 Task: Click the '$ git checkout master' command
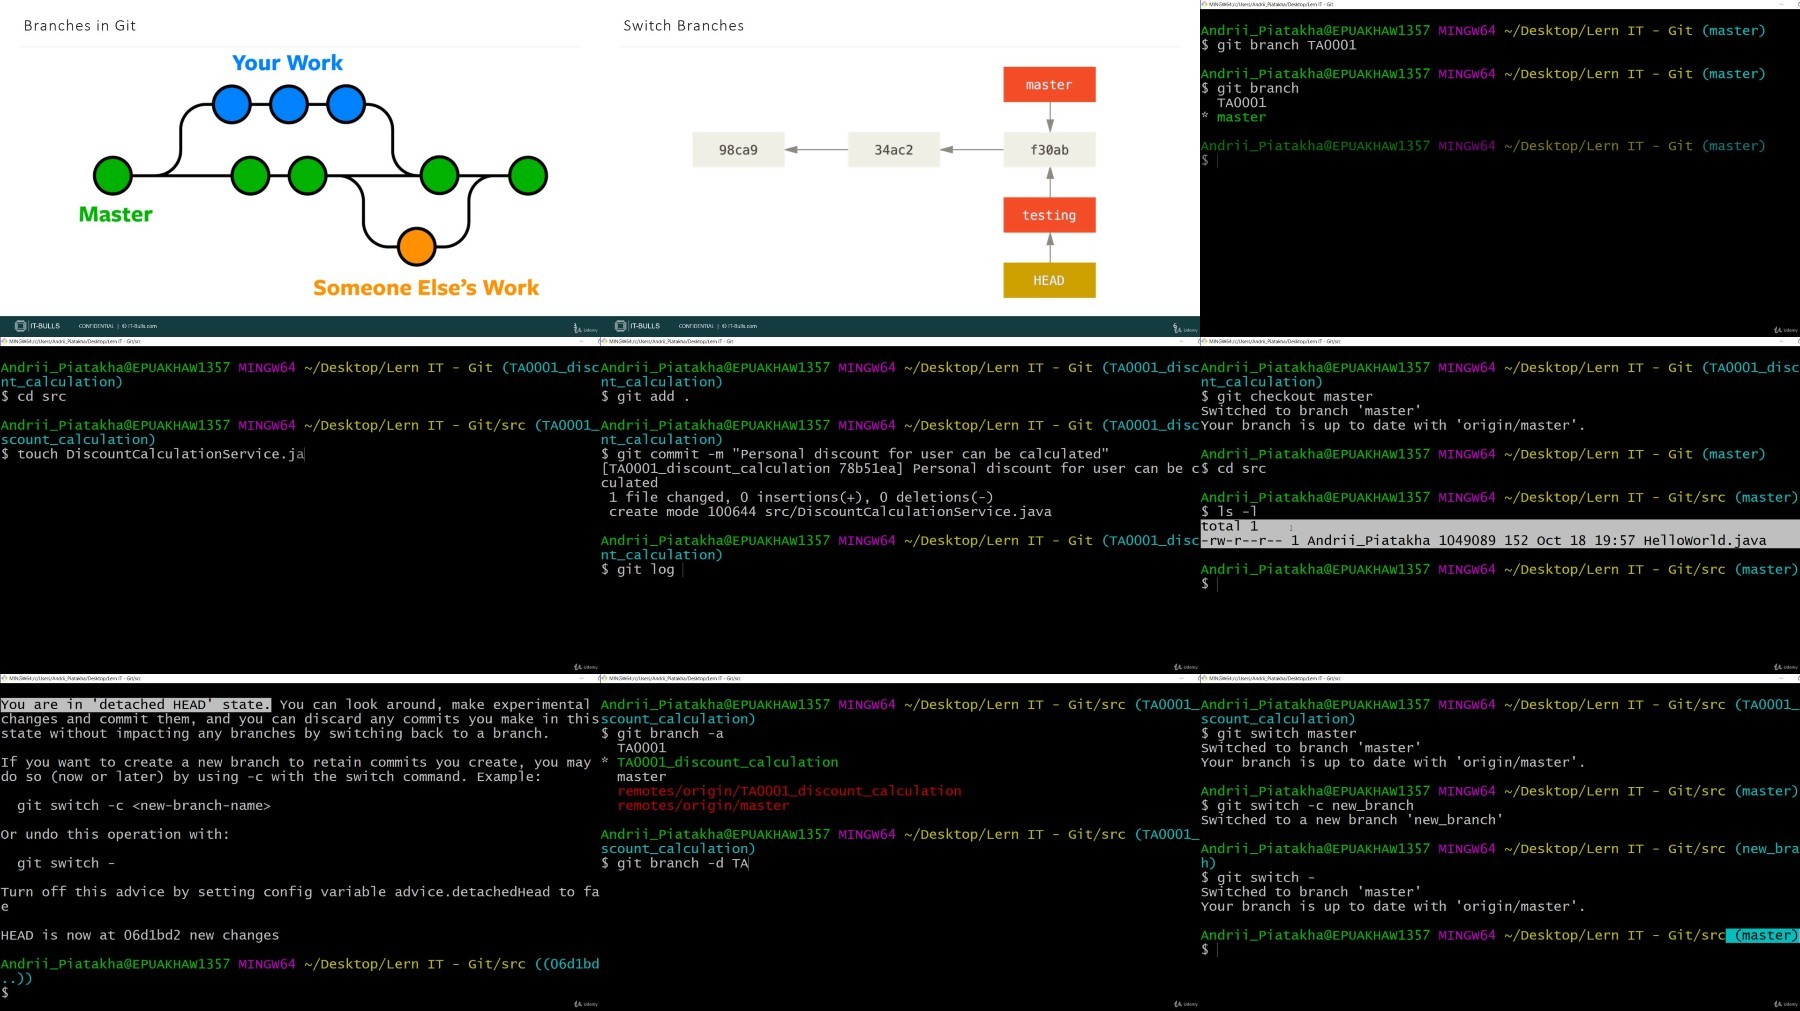pos(1287,396)
